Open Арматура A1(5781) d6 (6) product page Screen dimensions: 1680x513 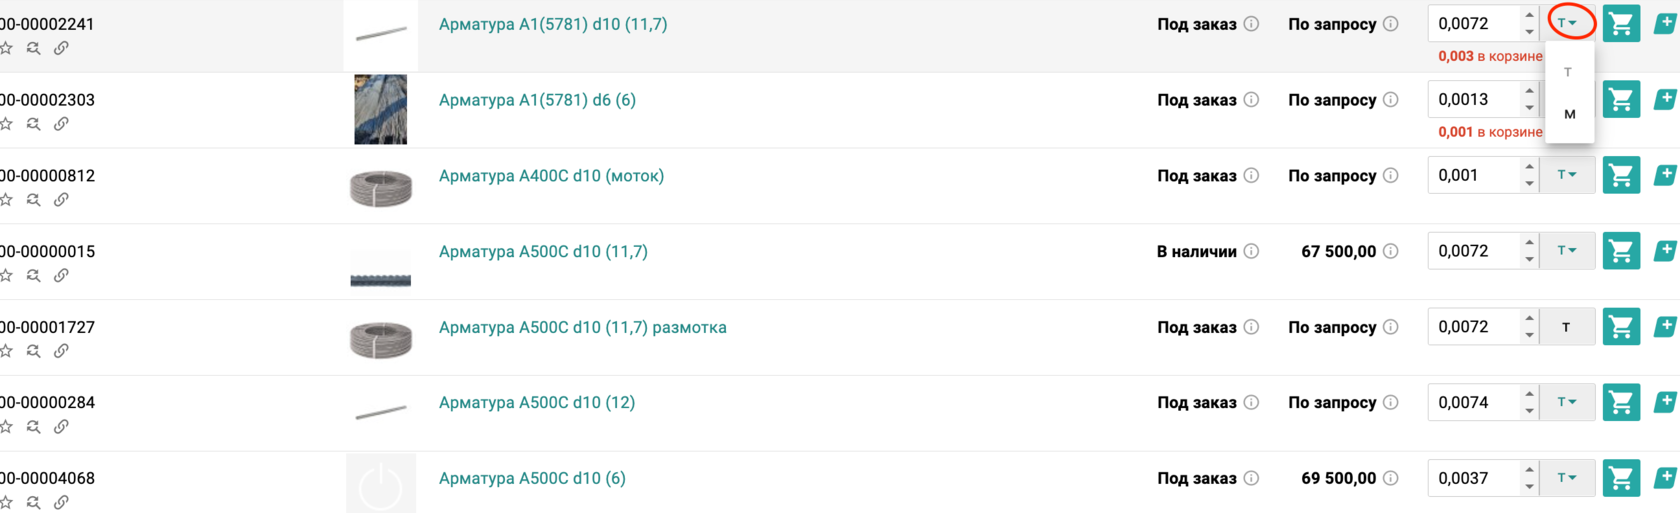pos(537,100)
